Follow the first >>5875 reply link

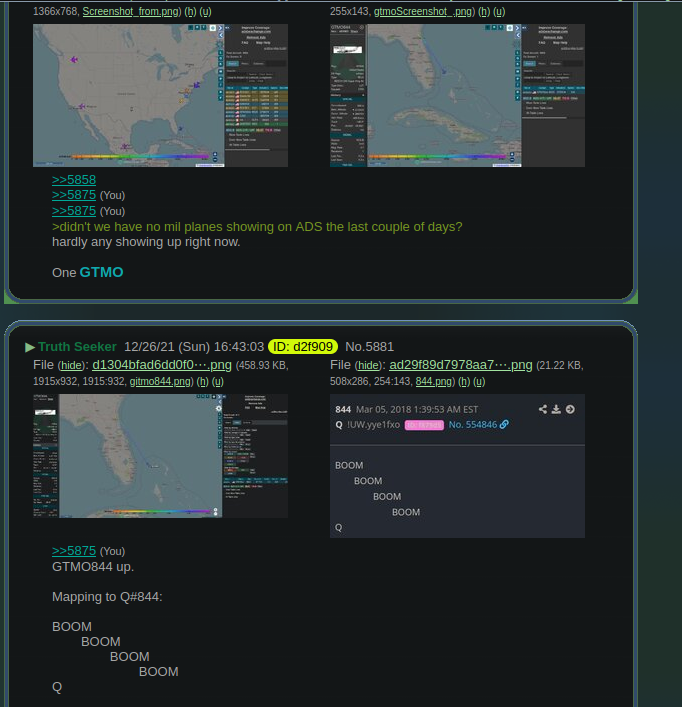(x=74, y=195)
